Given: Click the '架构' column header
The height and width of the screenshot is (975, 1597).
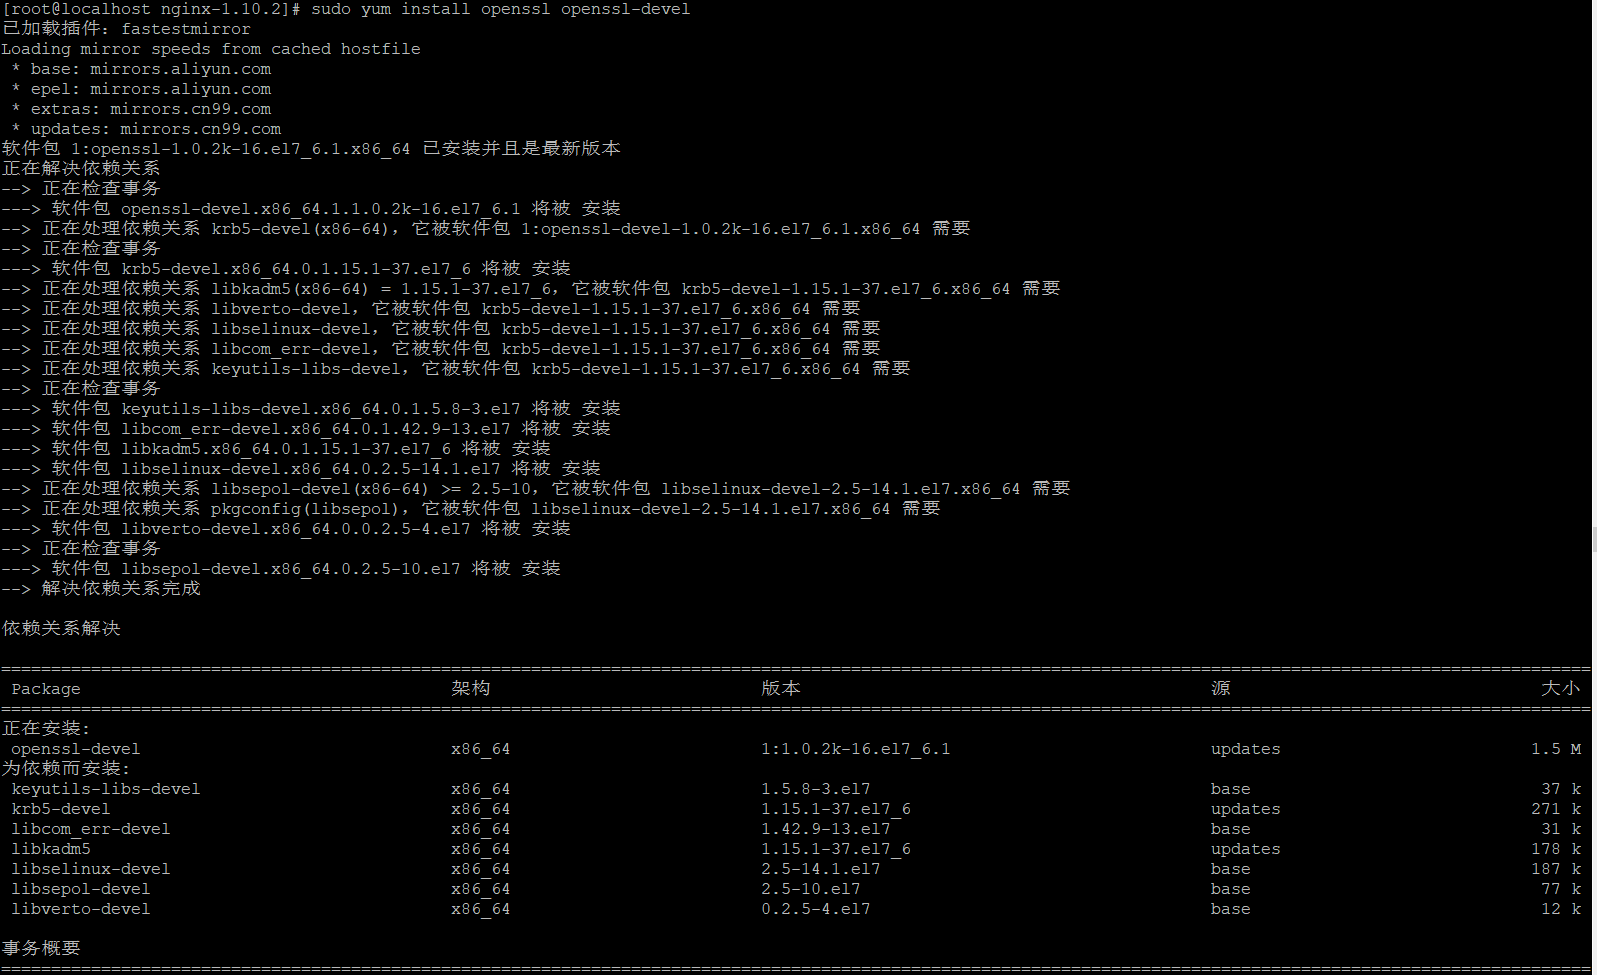Looking at the screenshot, I should pyautogui.click(x=471, y=688).
